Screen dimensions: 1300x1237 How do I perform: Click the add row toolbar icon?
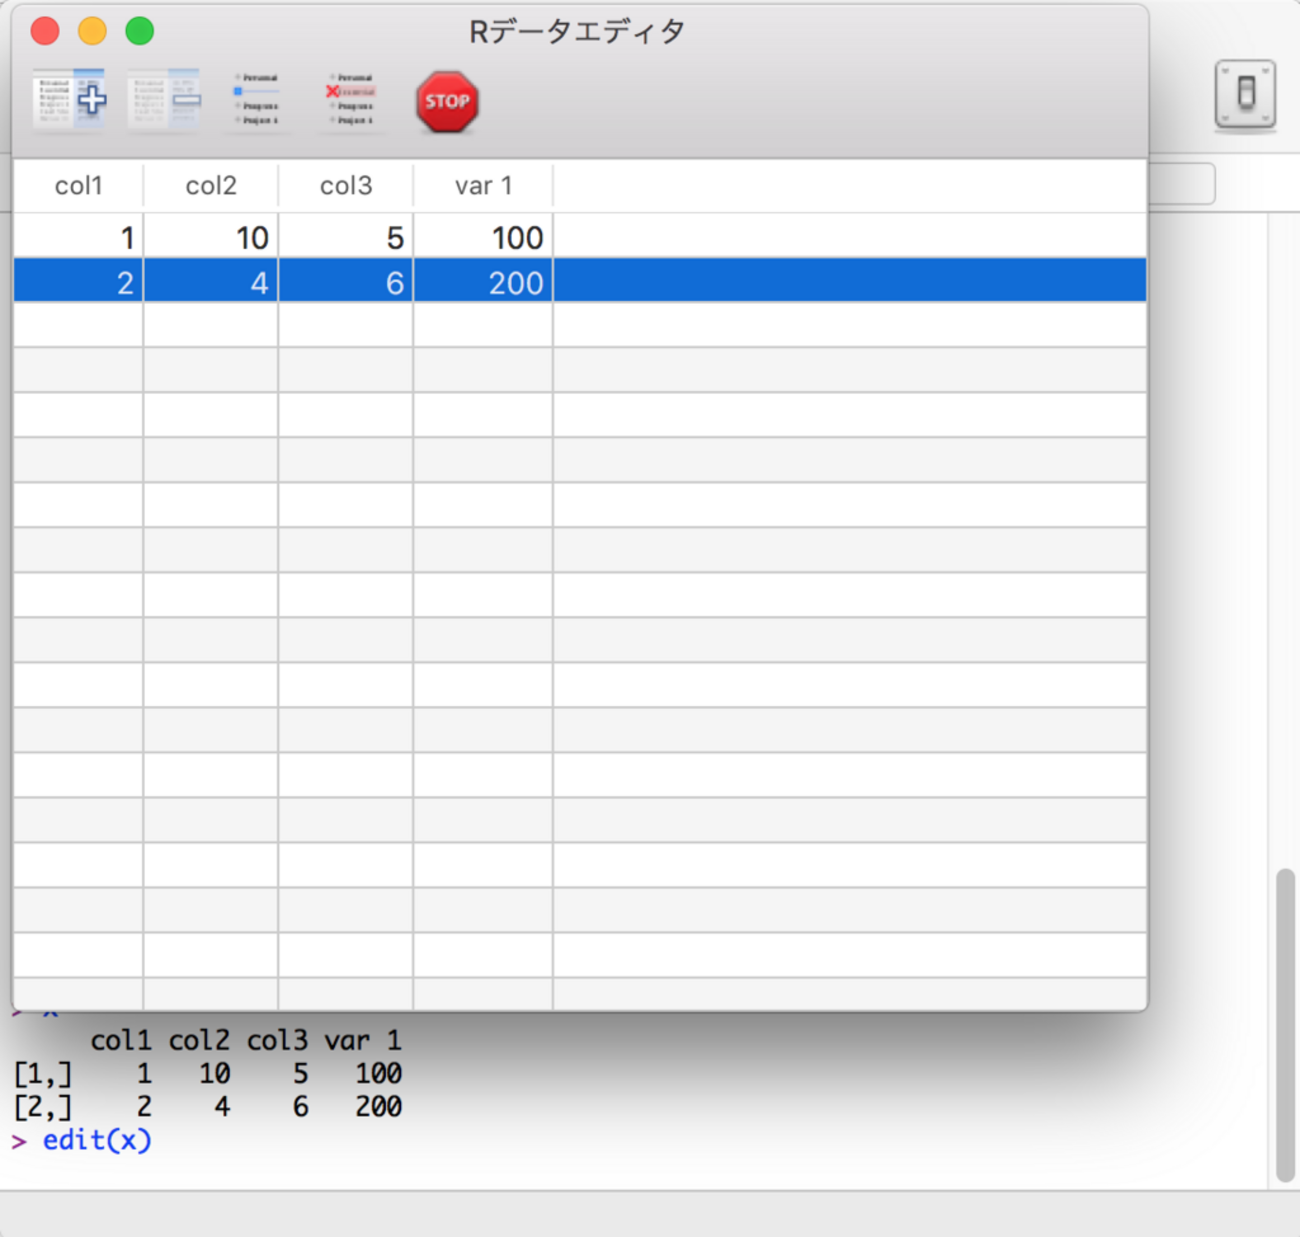(257, 100)
